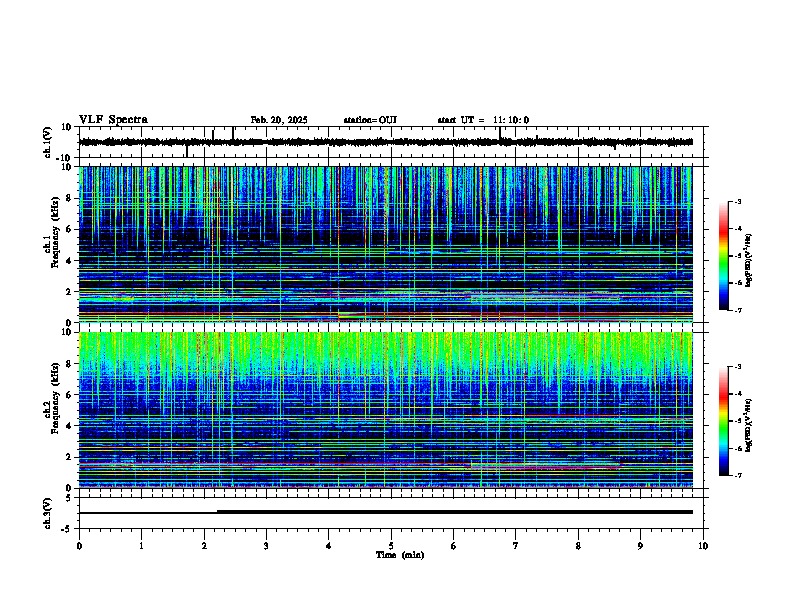This screenshot has height=612, width=792.
Task: Select the "ch.1(V)" axis label
Action: click(48, 142)
